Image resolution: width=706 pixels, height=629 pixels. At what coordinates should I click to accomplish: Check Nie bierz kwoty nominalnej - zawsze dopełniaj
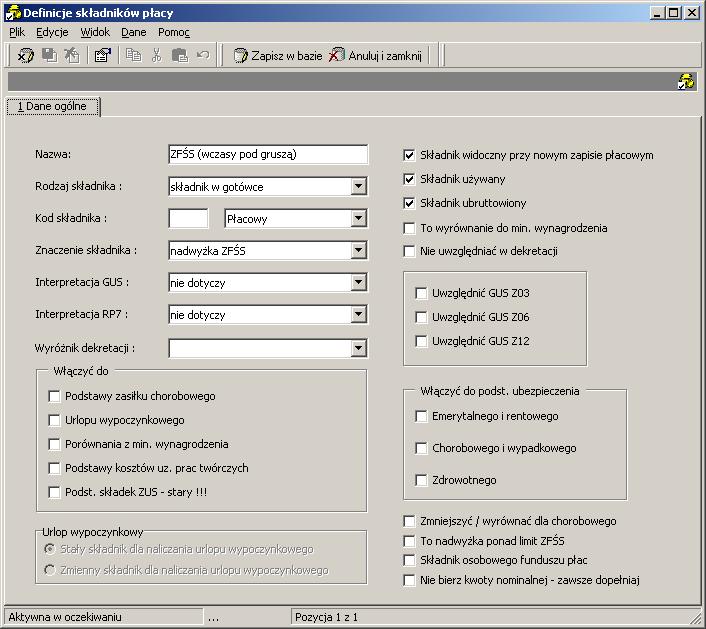409,580
